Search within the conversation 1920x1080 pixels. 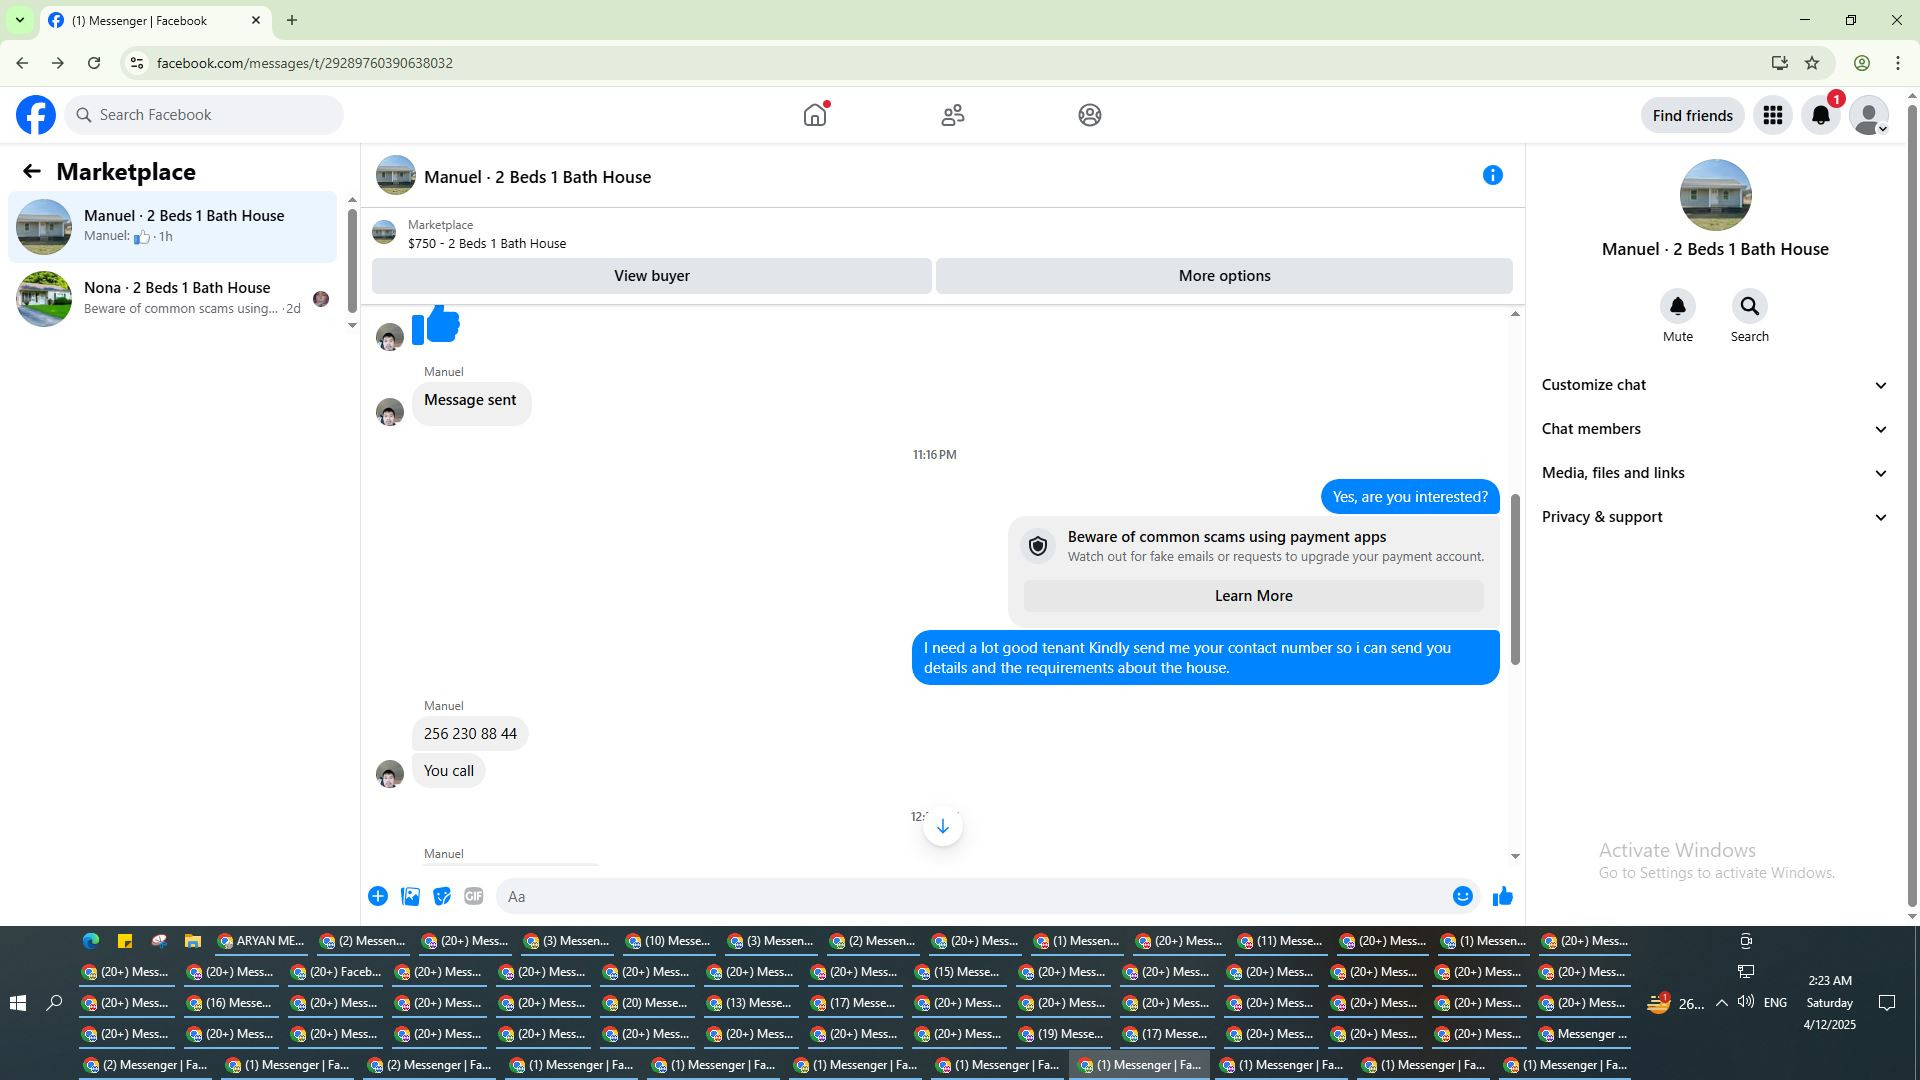1750,306
